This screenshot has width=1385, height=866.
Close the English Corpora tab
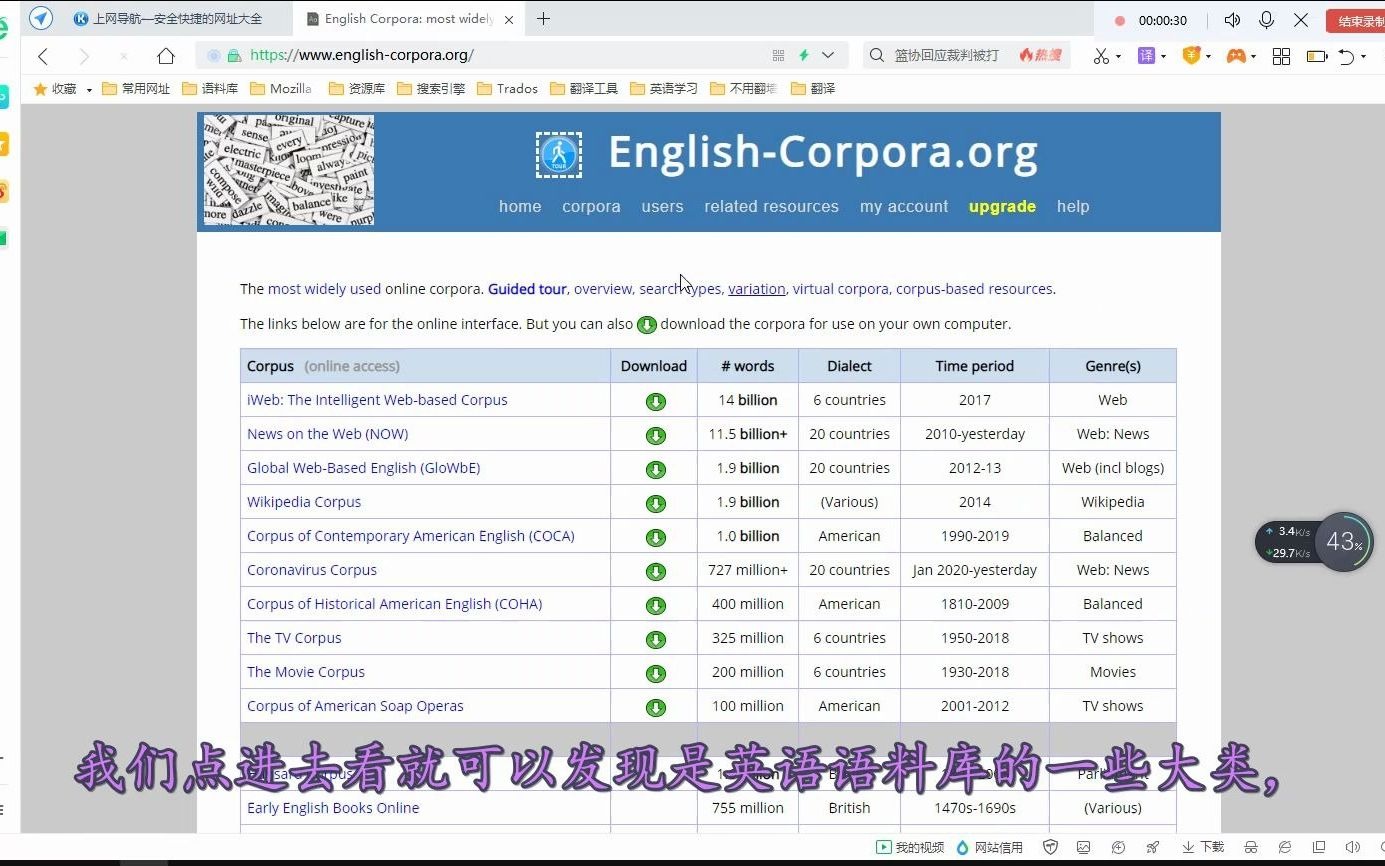click(510, 19)
